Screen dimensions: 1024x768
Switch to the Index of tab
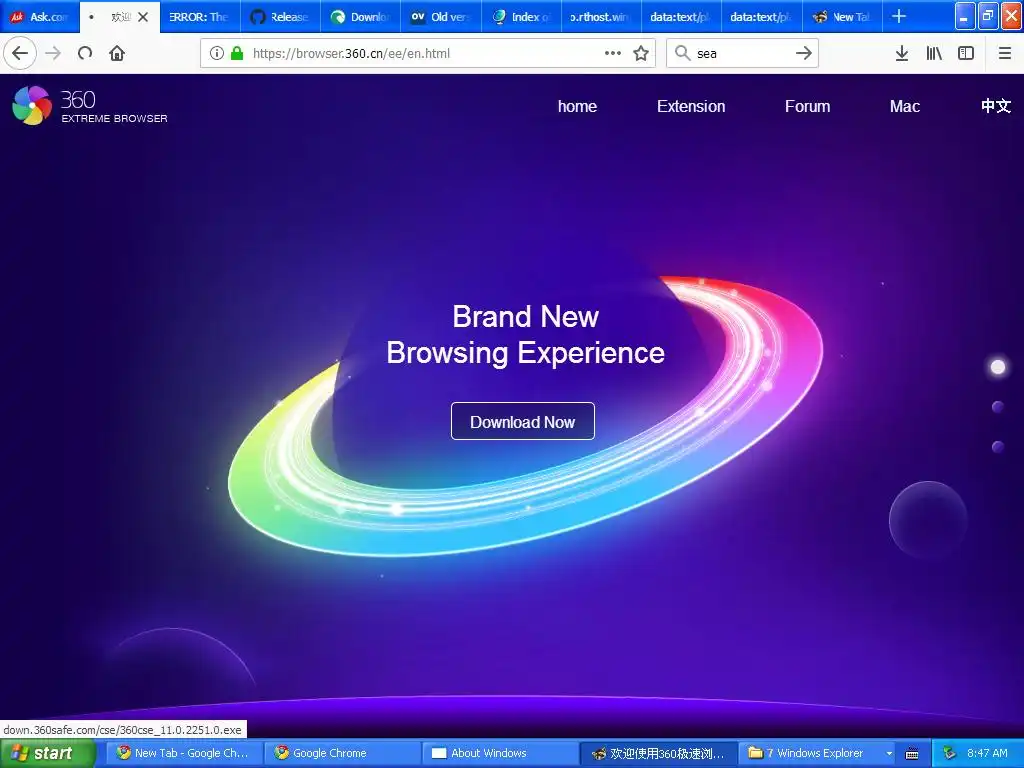tap(521, 17)
